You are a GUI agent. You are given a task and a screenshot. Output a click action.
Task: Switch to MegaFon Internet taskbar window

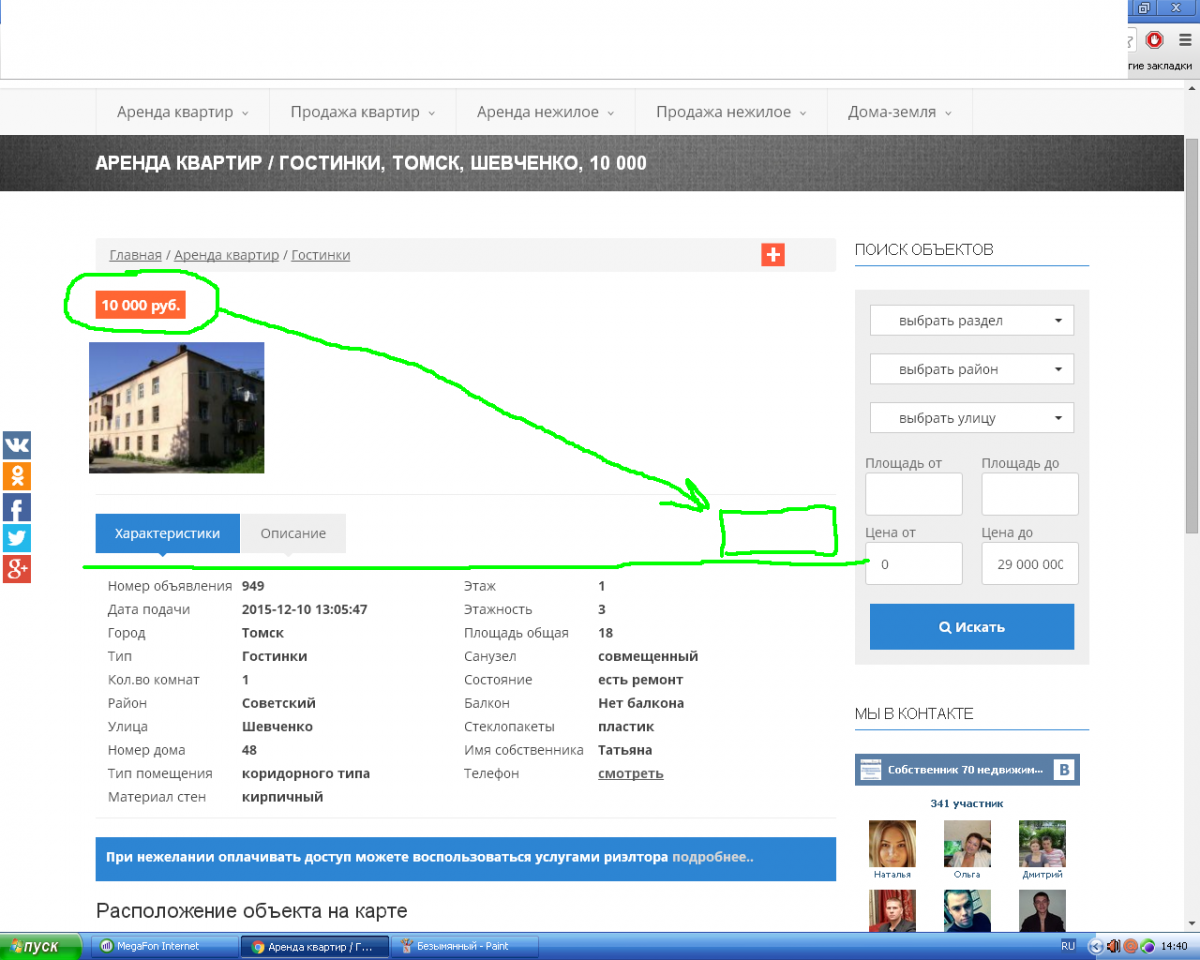(164, 946)
